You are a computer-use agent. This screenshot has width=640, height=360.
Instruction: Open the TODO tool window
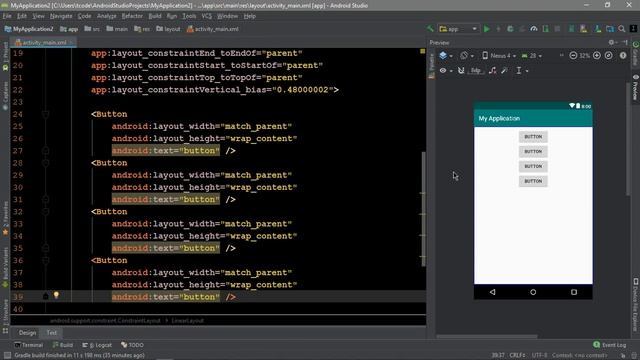point(132,345)
